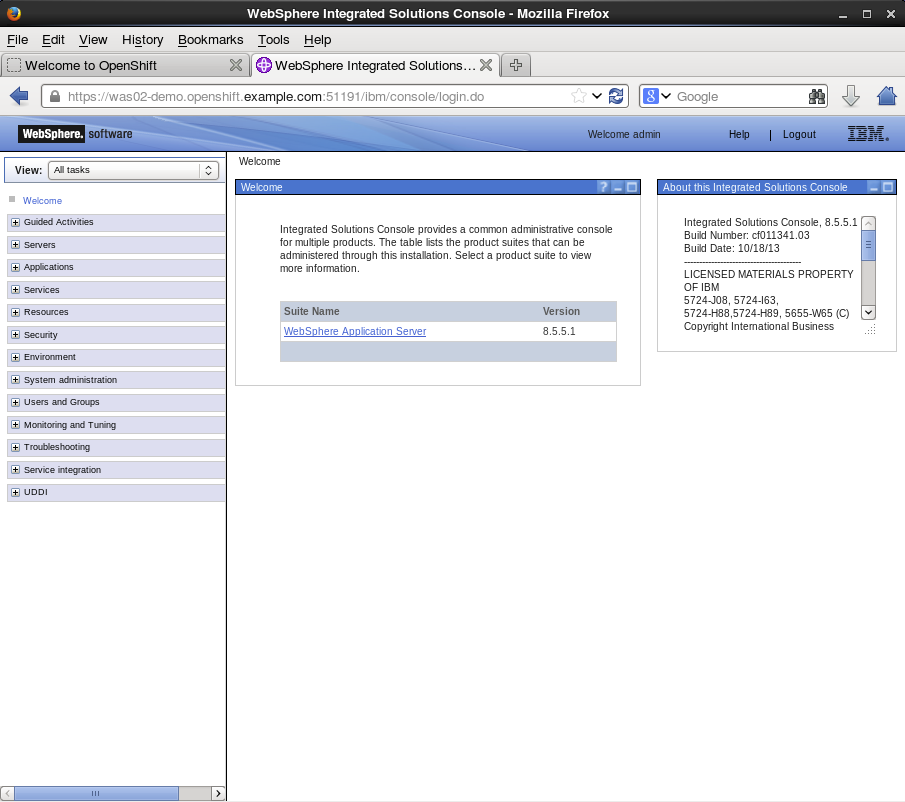Click the Google search input field
Viewport: 905px width, 802px height.
(x=741, y=96)
